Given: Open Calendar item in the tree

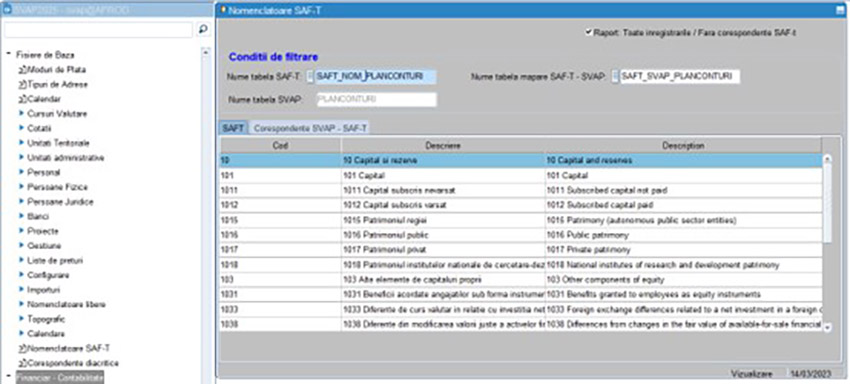Looking at the screenshot, I should pos(44,99).
